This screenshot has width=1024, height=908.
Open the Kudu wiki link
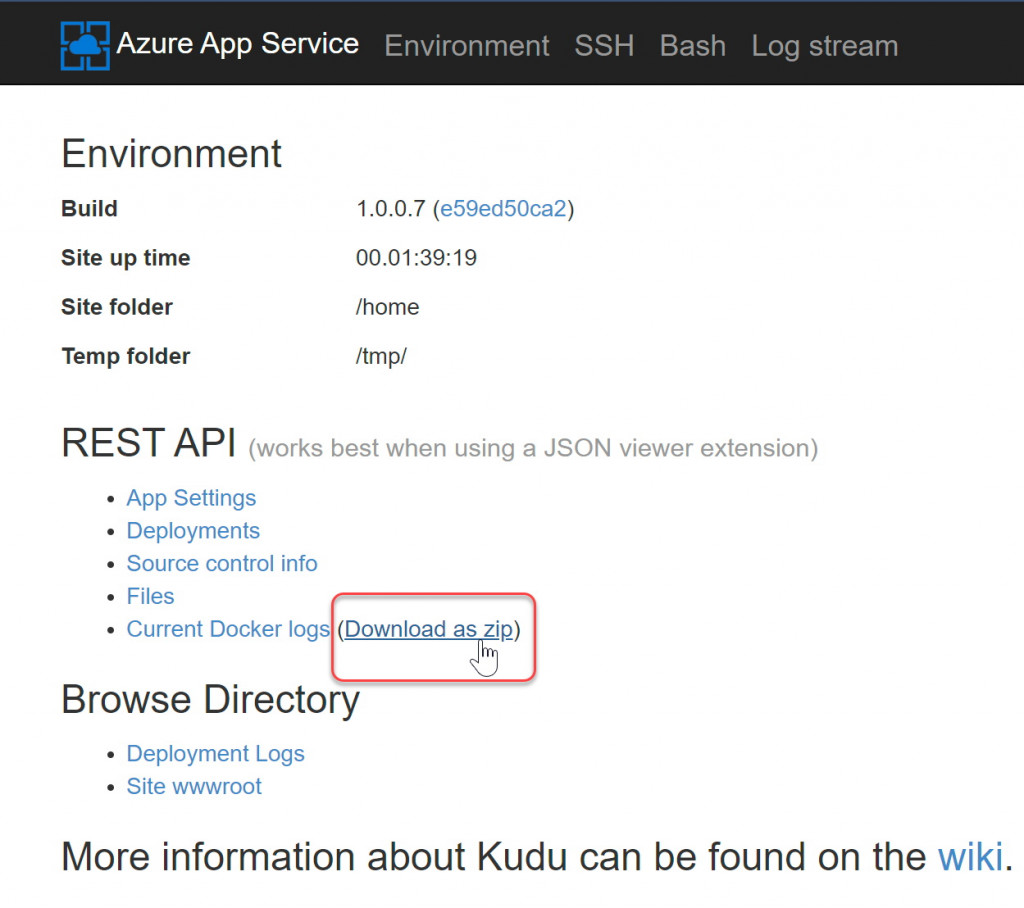coord(969,857)
